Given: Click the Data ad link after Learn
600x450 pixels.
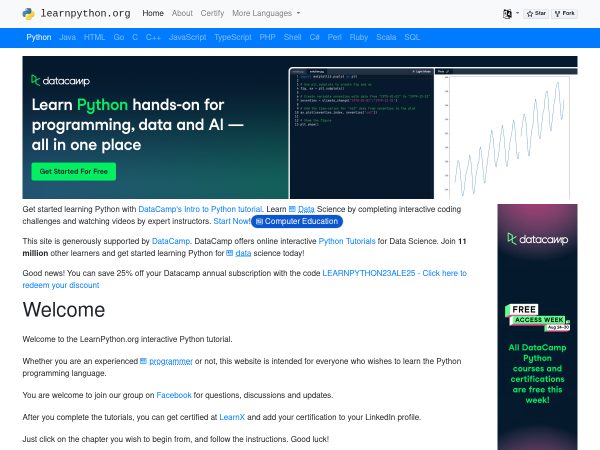Looking at the screenshot, I should tap(302, 209).
